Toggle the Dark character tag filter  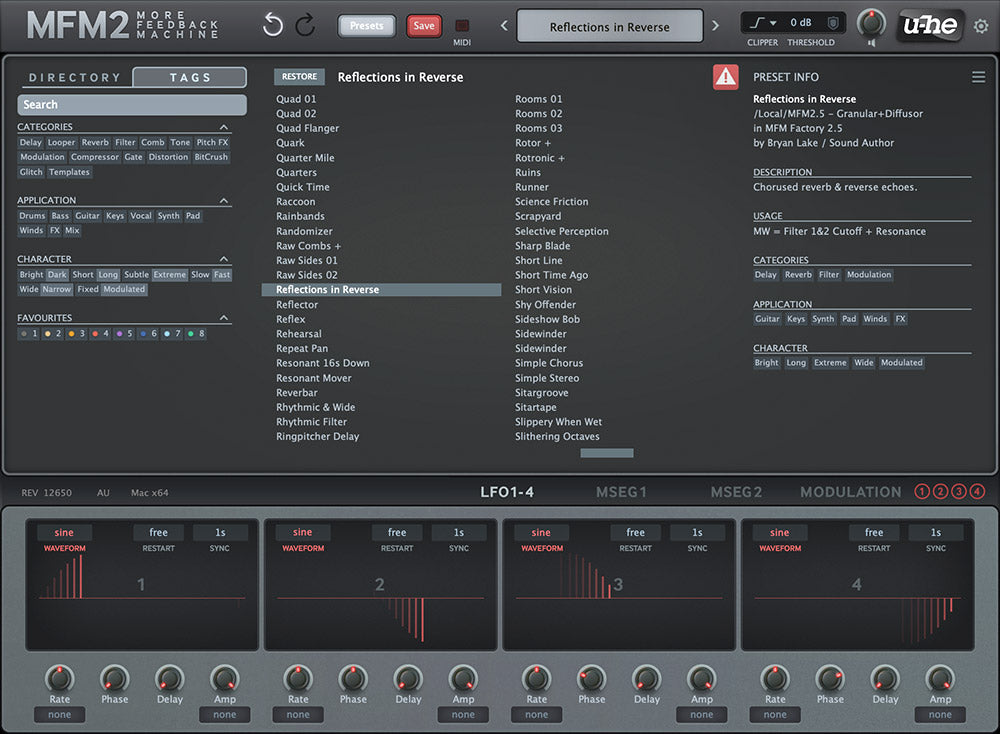(x=57, y=275)
